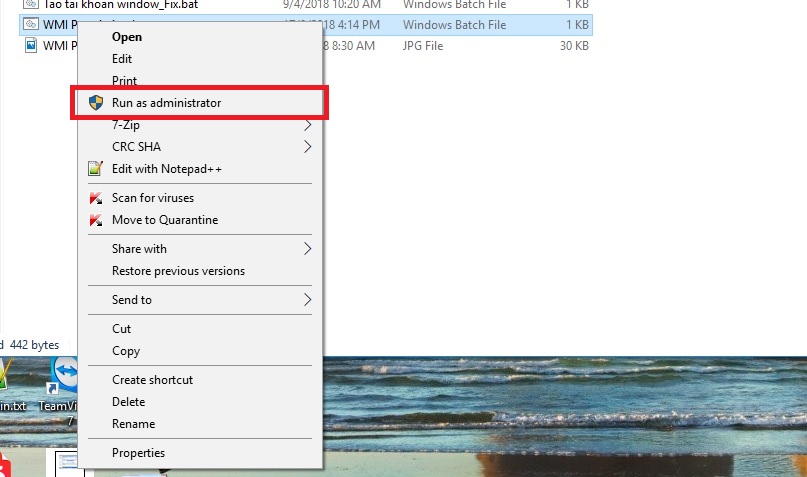
Task: Open Properties from the context menu
Action: pos(138,453)
